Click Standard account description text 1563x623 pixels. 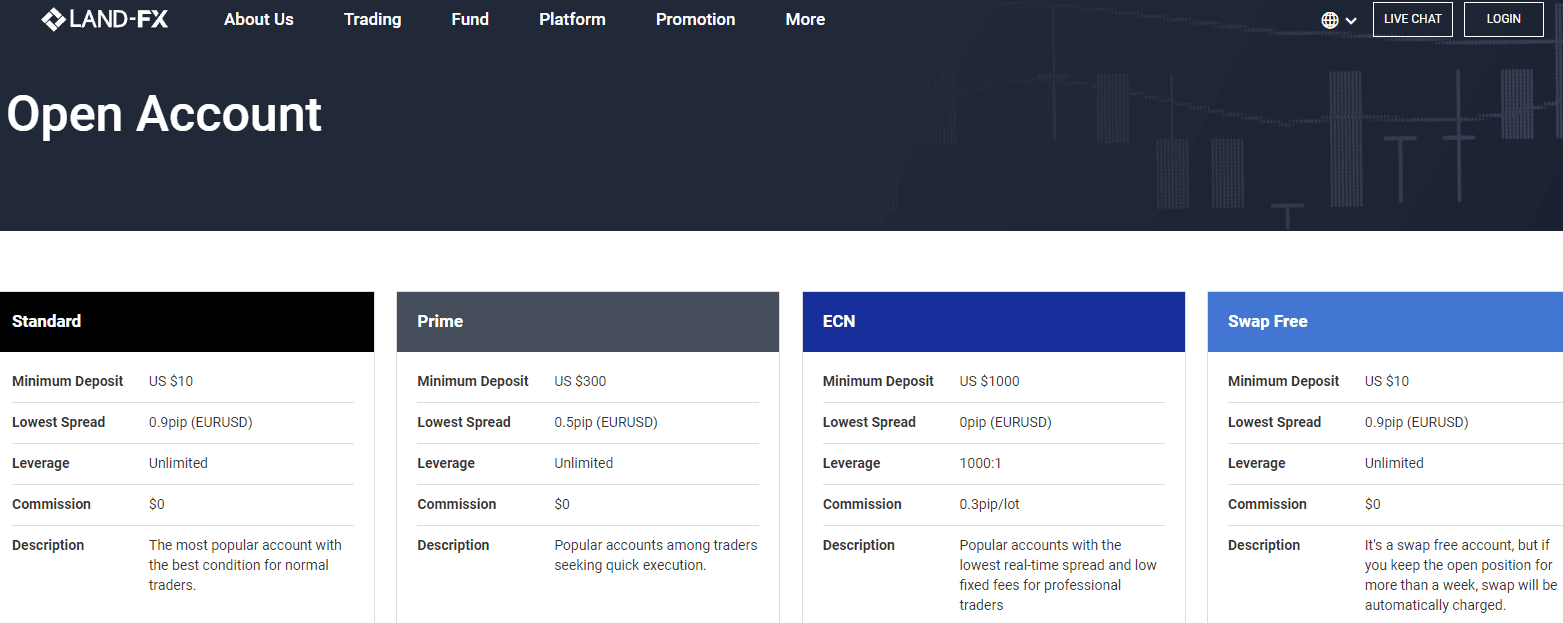pyautogui.click(x=245, y=565)
